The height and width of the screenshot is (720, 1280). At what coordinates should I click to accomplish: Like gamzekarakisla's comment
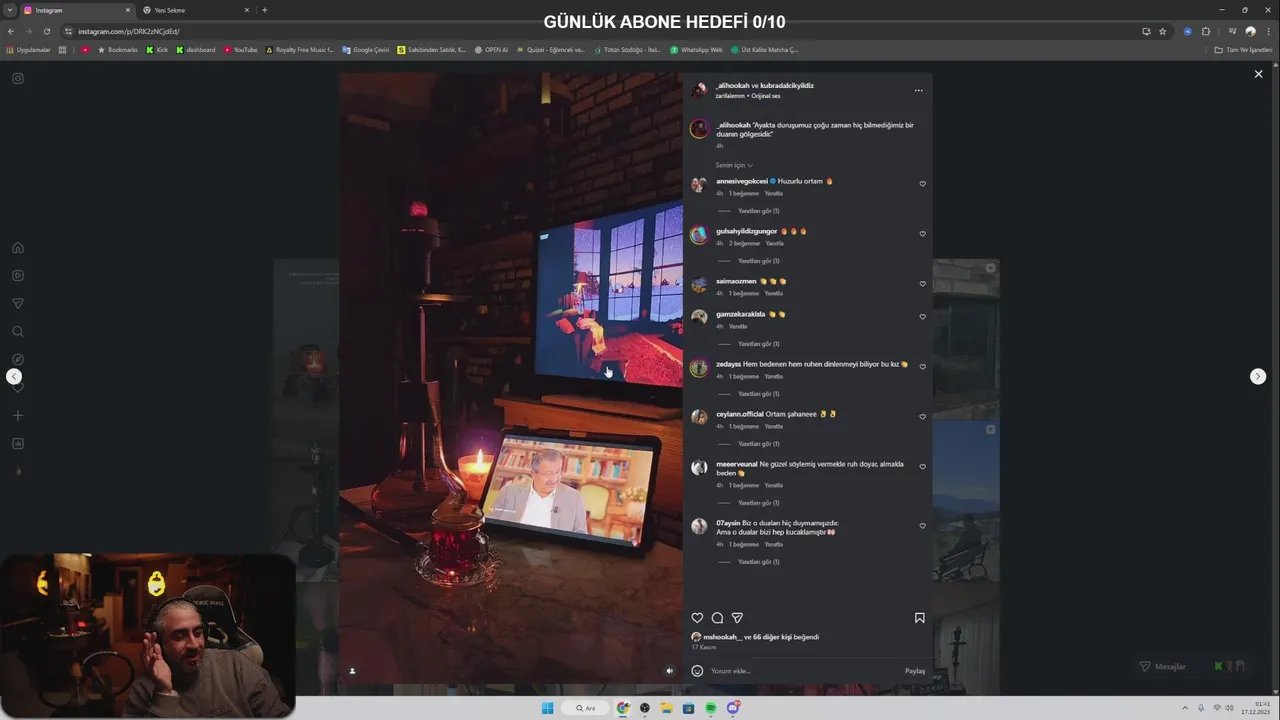tap(922, 317)
